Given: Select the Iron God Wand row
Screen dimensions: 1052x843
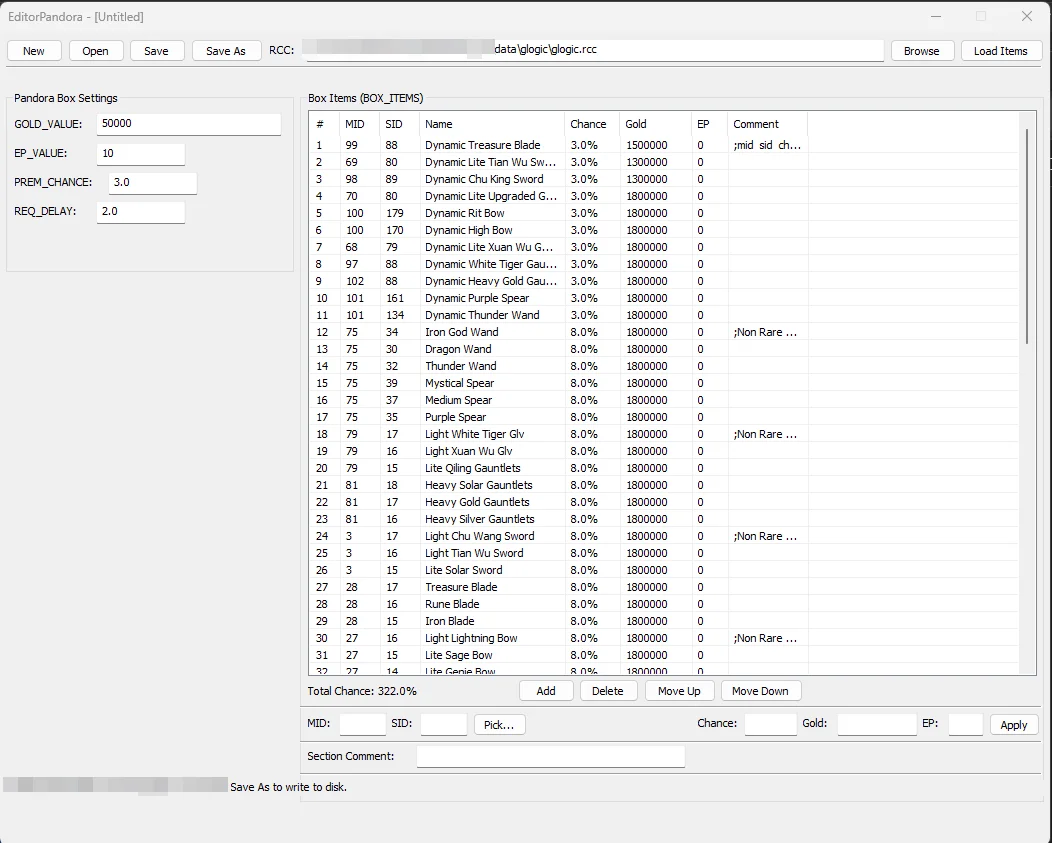Looking at the screenshot, I should click(666, 332).
